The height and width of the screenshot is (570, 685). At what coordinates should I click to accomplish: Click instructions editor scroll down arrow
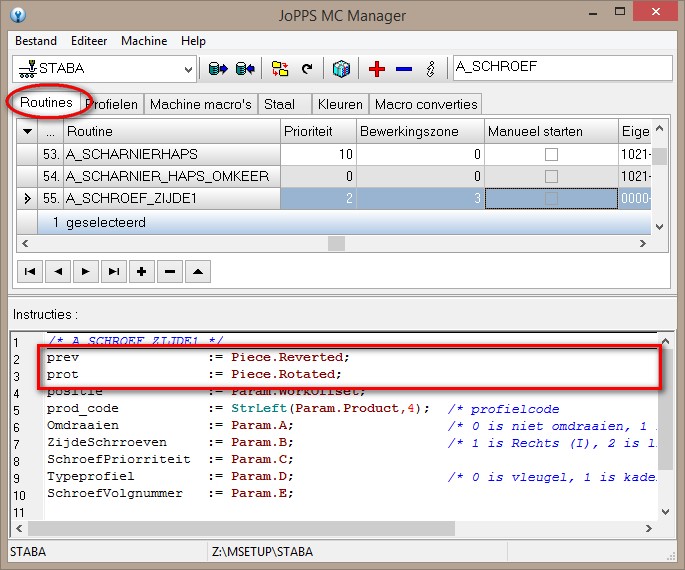[x=665, y=511]
